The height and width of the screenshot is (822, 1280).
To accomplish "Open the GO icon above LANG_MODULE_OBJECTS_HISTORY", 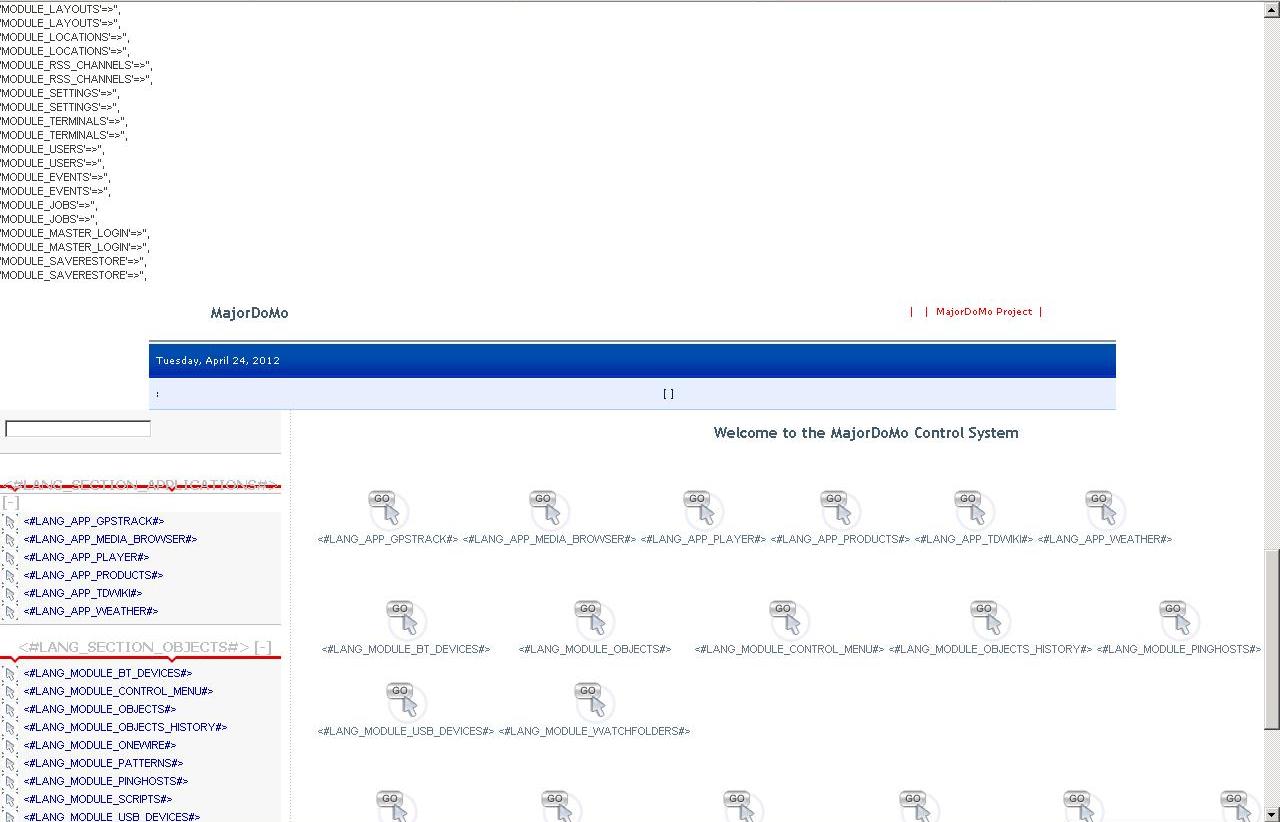I will click(989, 619).
